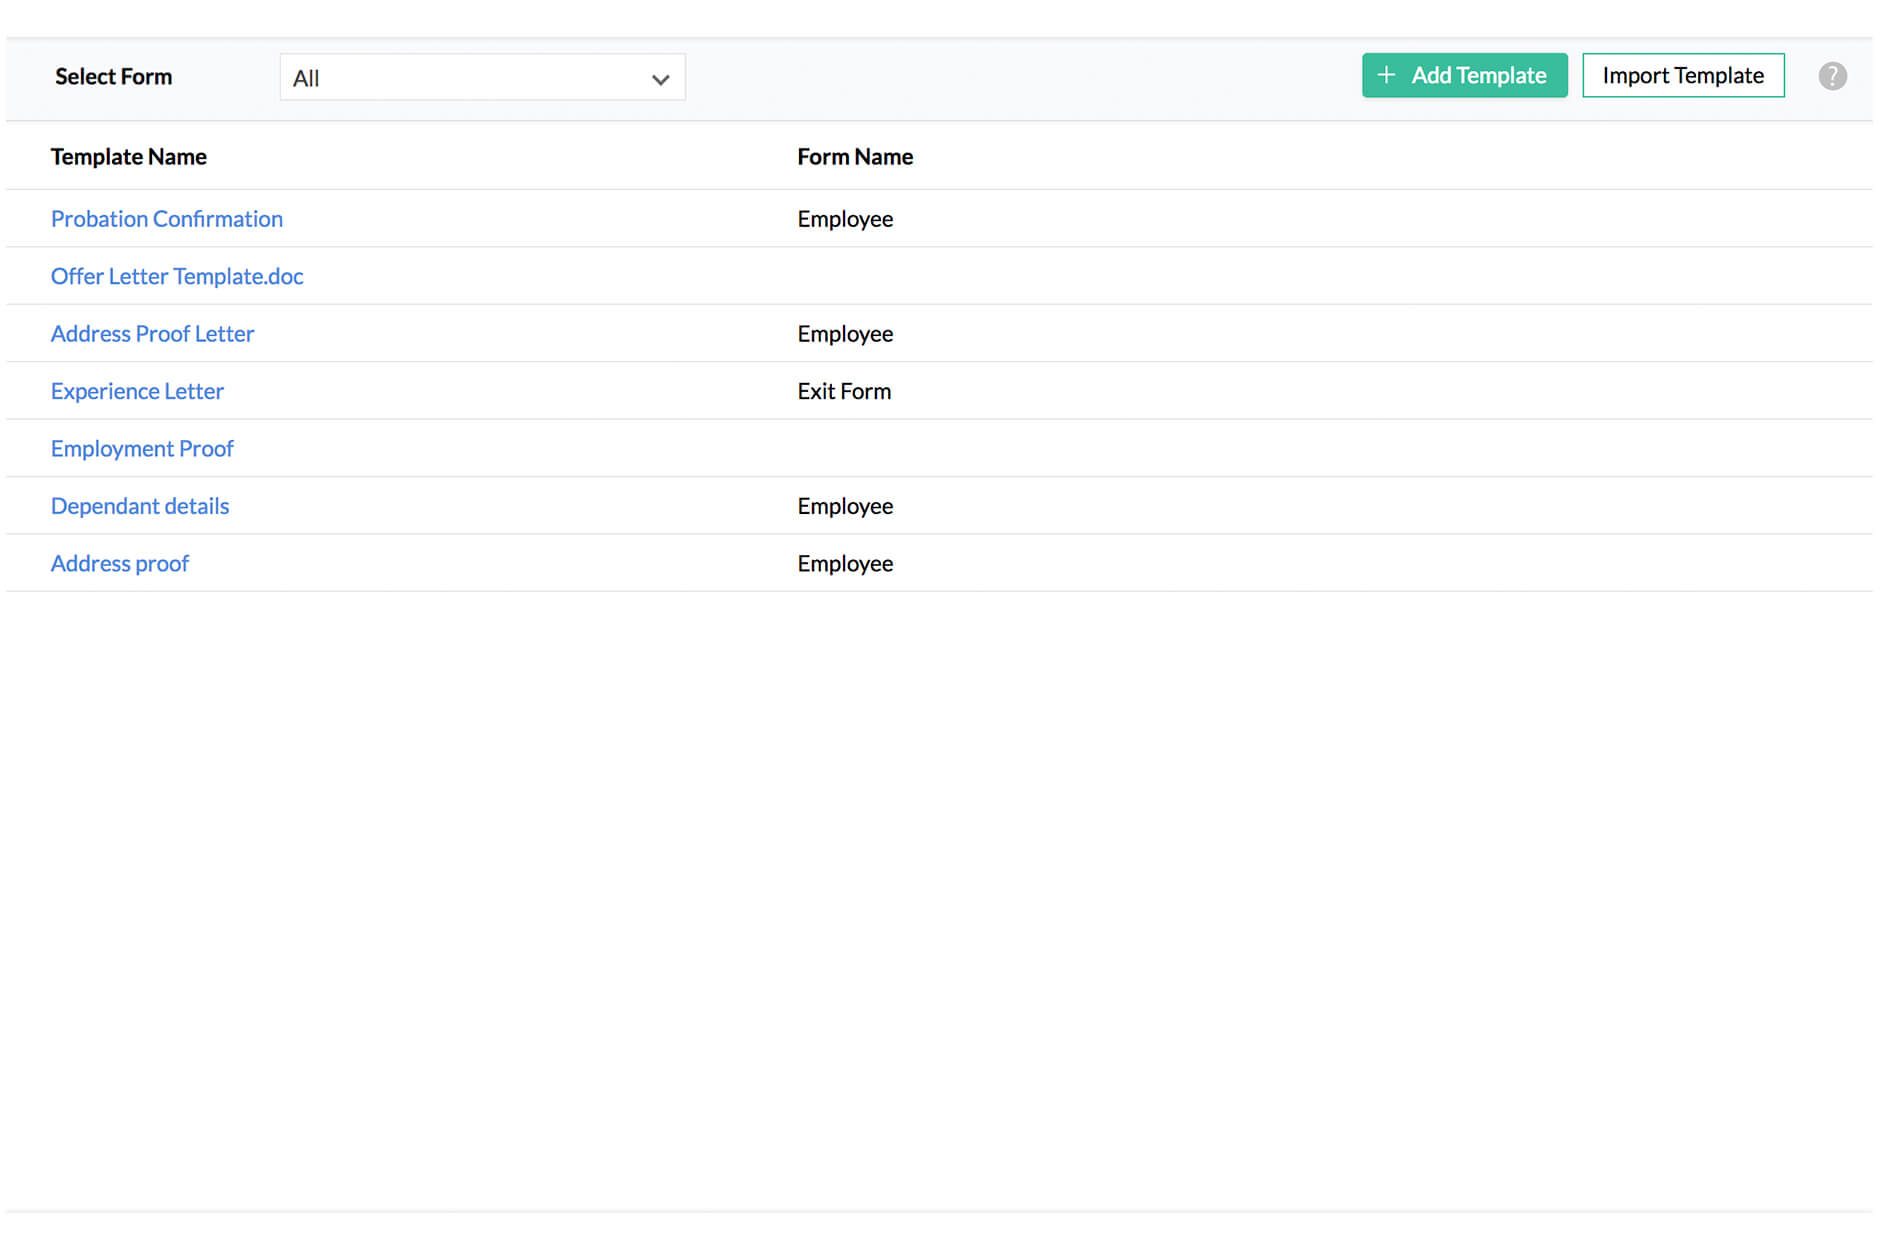Screen dimensions: 1880x1250
Task: Open the Probation Confirmation template
Action: (x=166, y=219)
